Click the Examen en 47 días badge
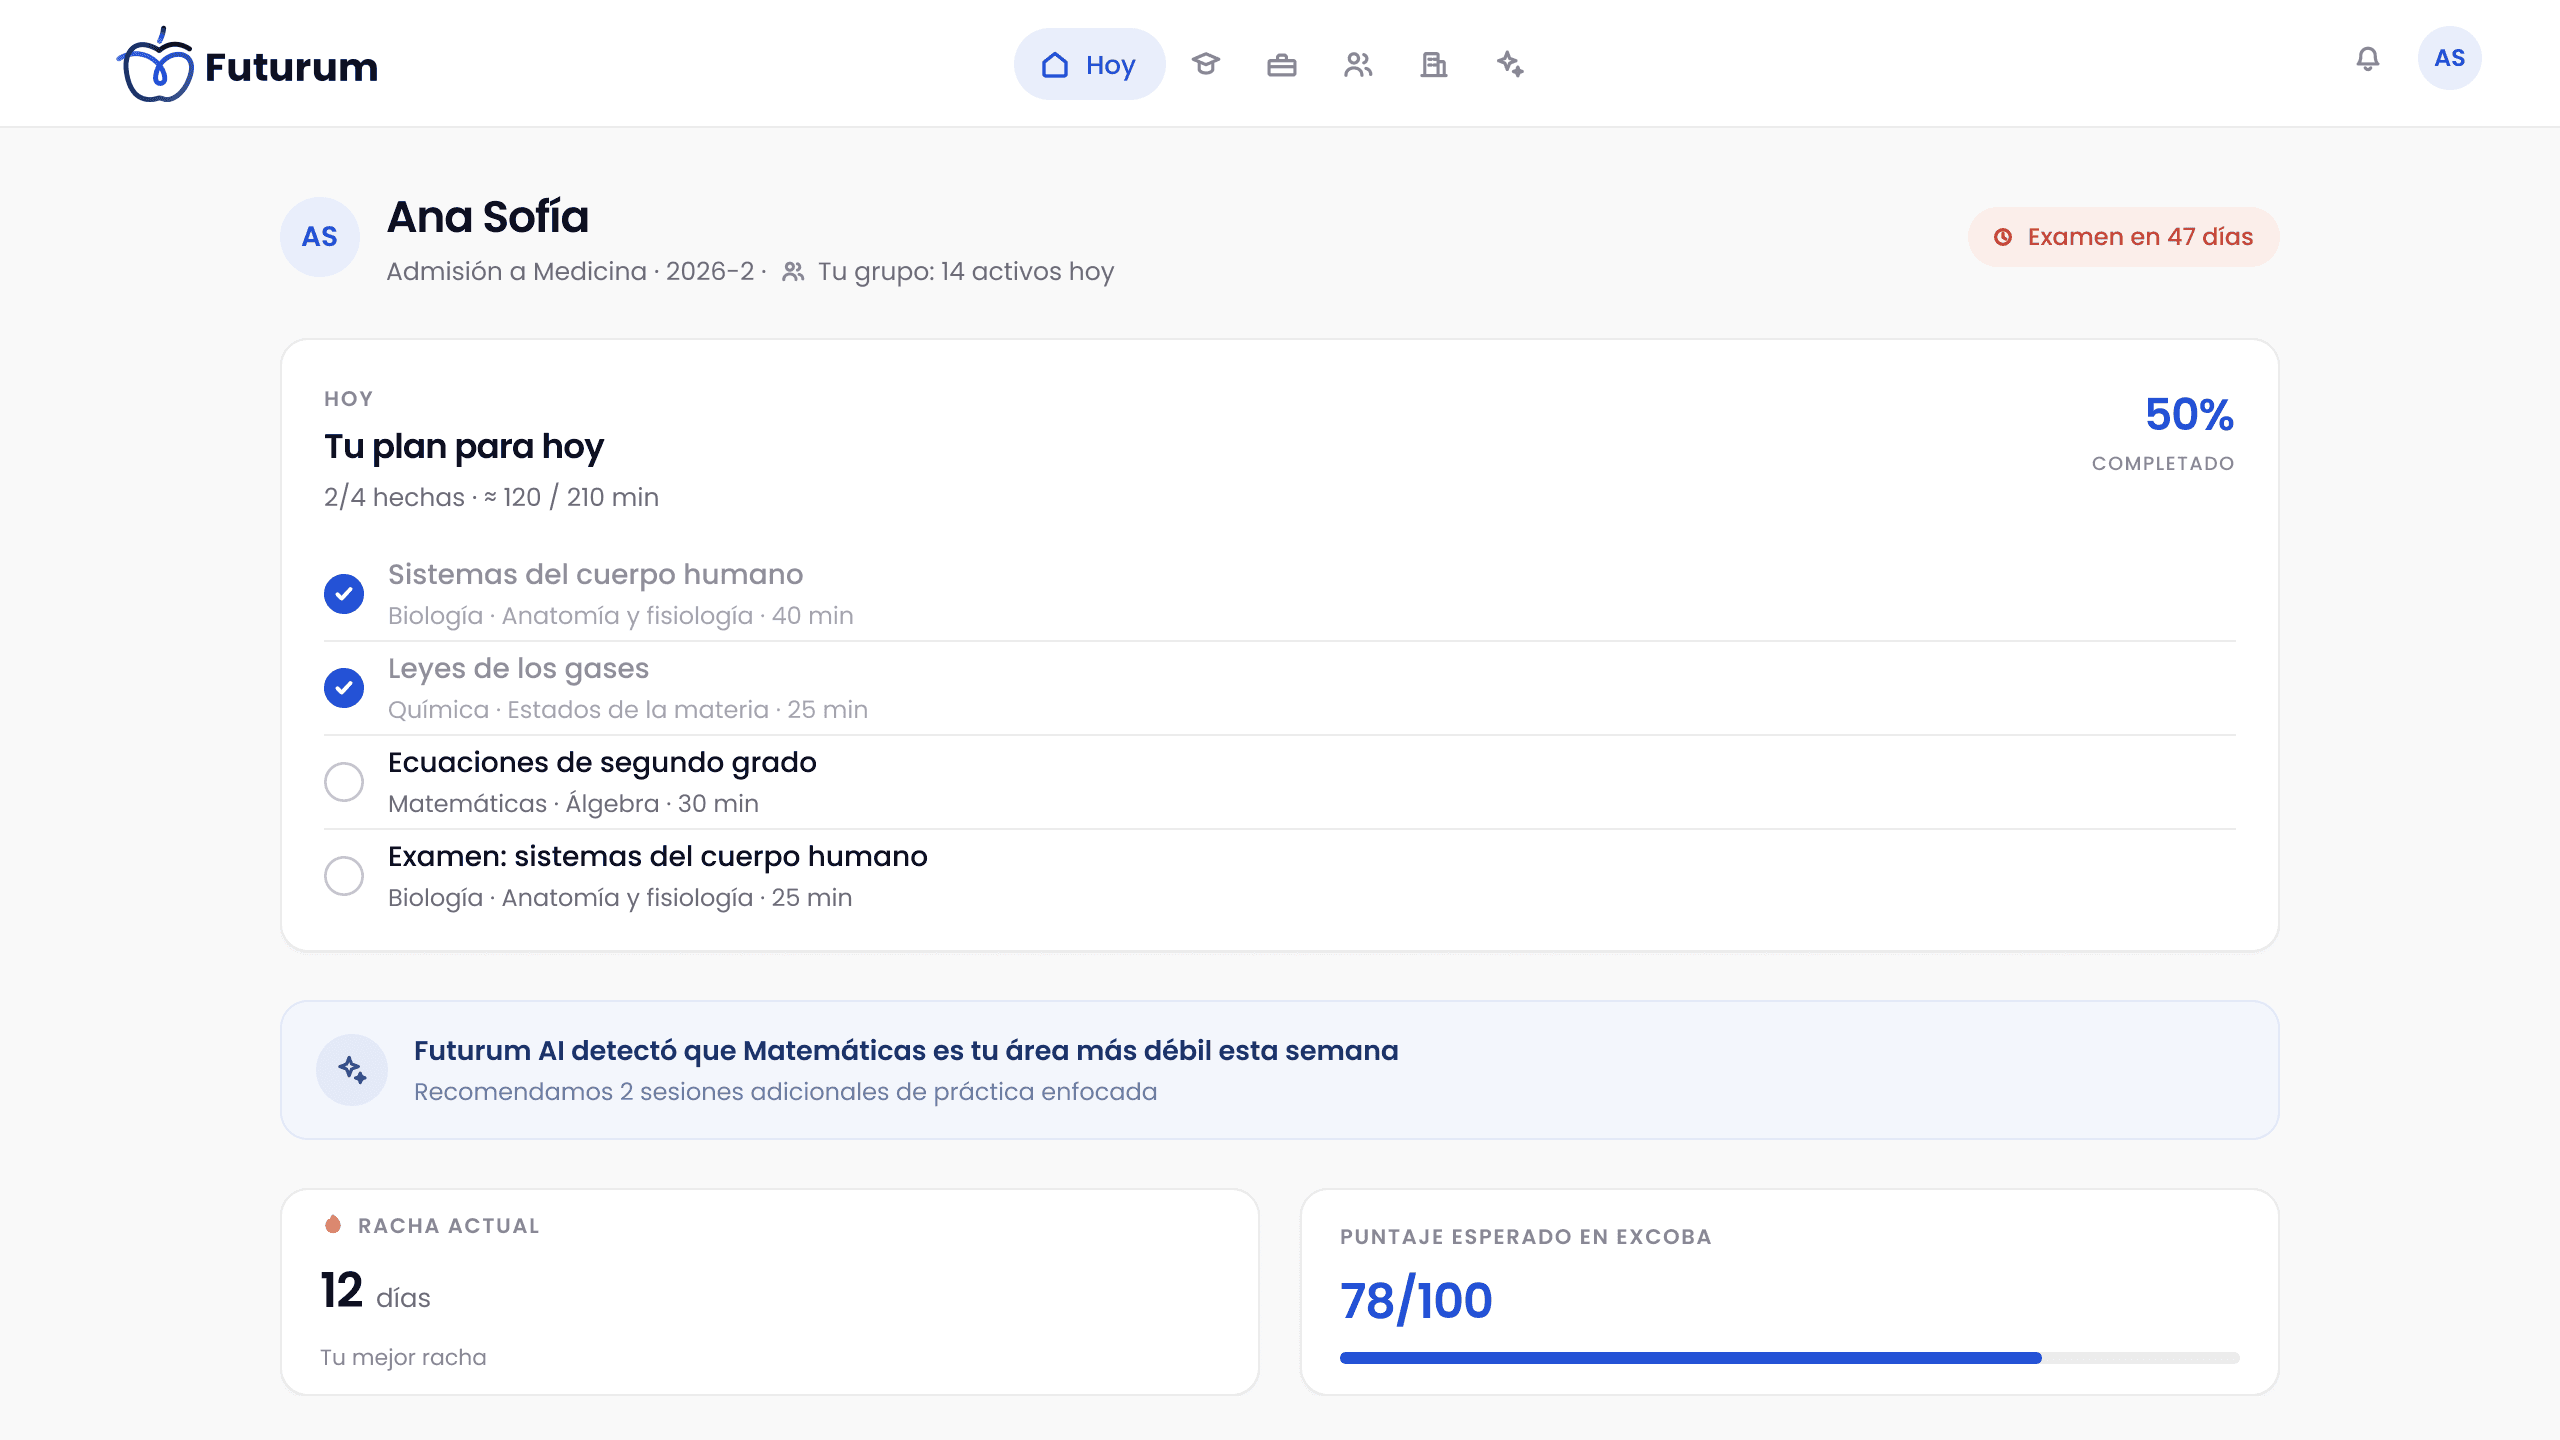 [2123, 237]
